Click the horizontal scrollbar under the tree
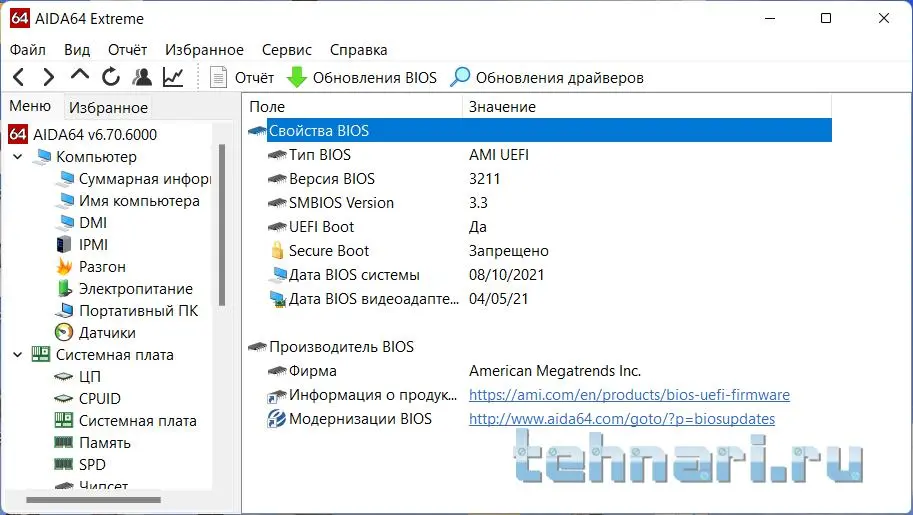Viewport: 913px width, 515px height. click(x=93, y=500)
